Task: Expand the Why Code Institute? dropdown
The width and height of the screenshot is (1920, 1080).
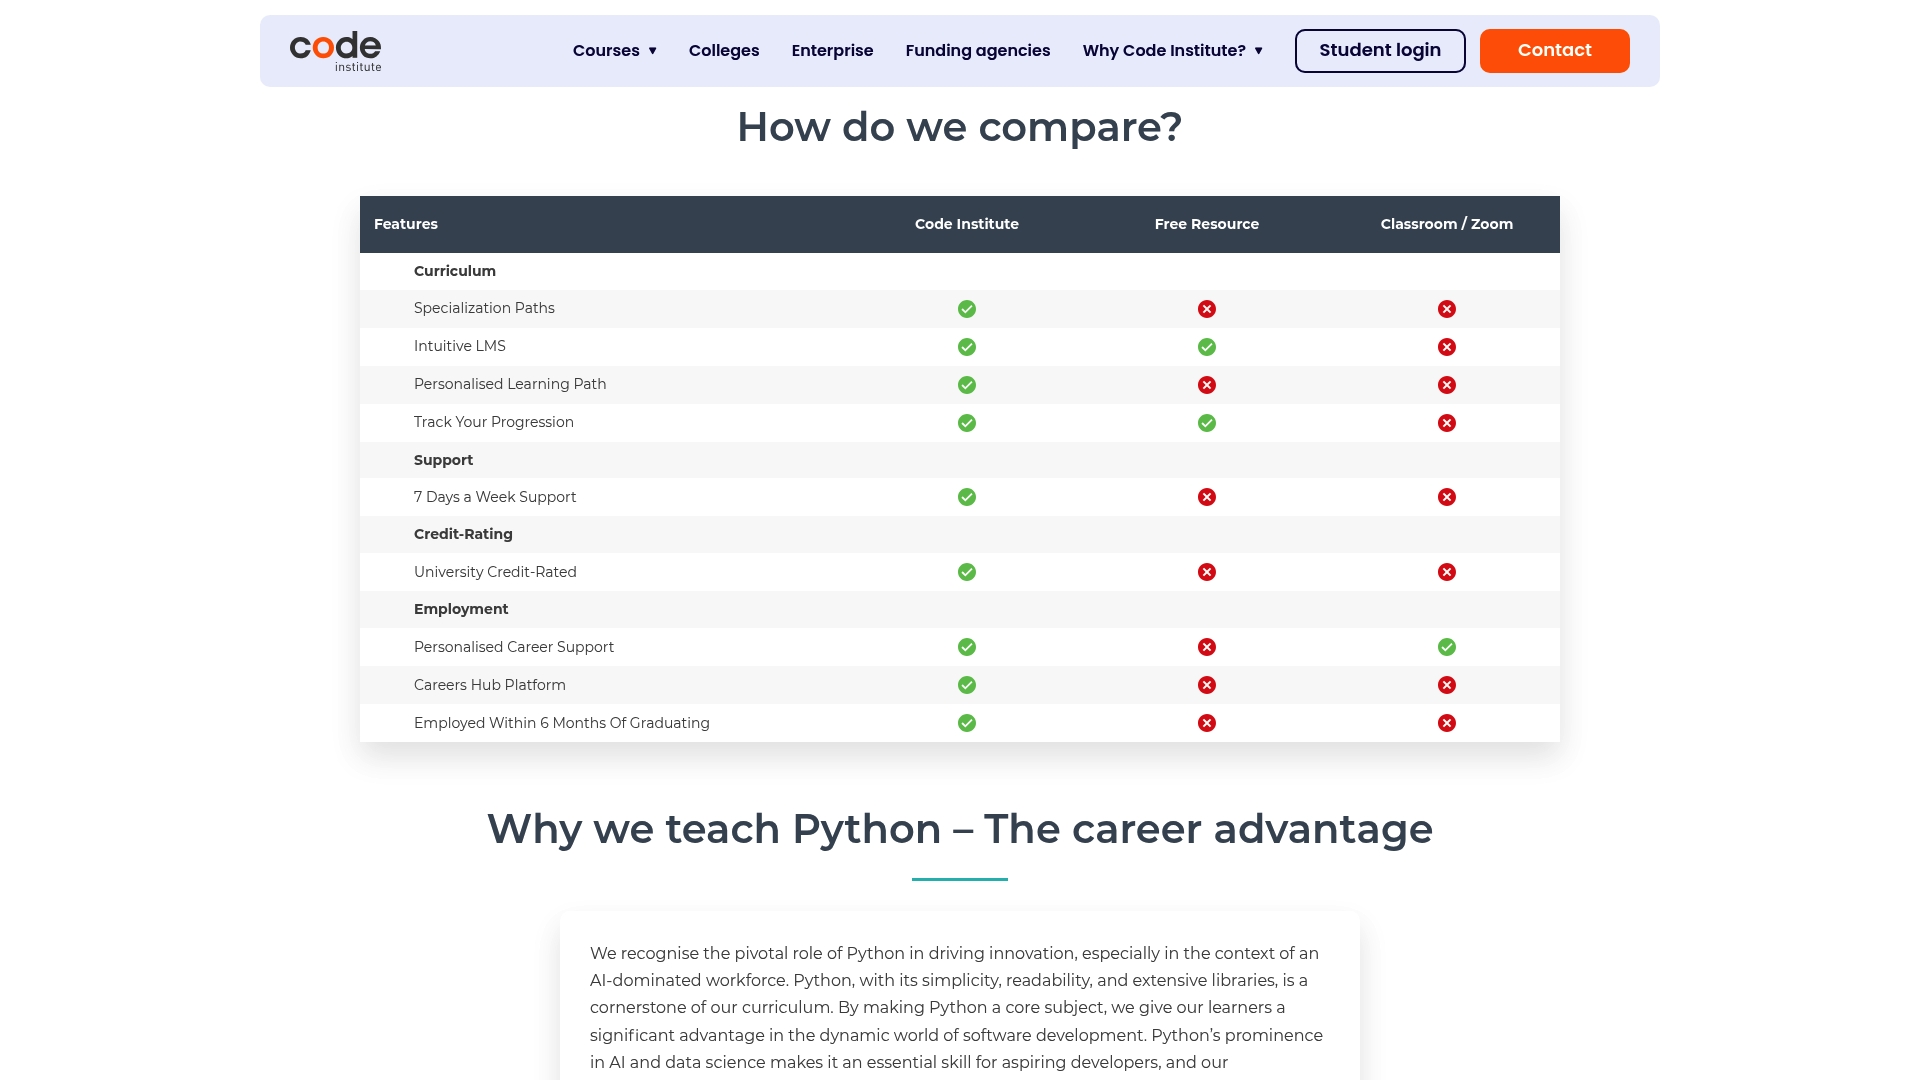Action: click(1172, 51)
